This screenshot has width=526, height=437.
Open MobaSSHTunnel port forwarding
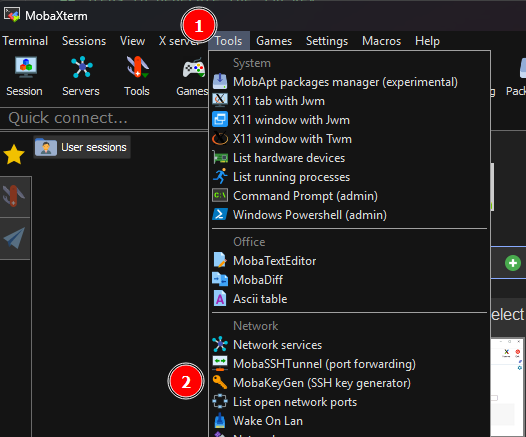pos(349,364)
